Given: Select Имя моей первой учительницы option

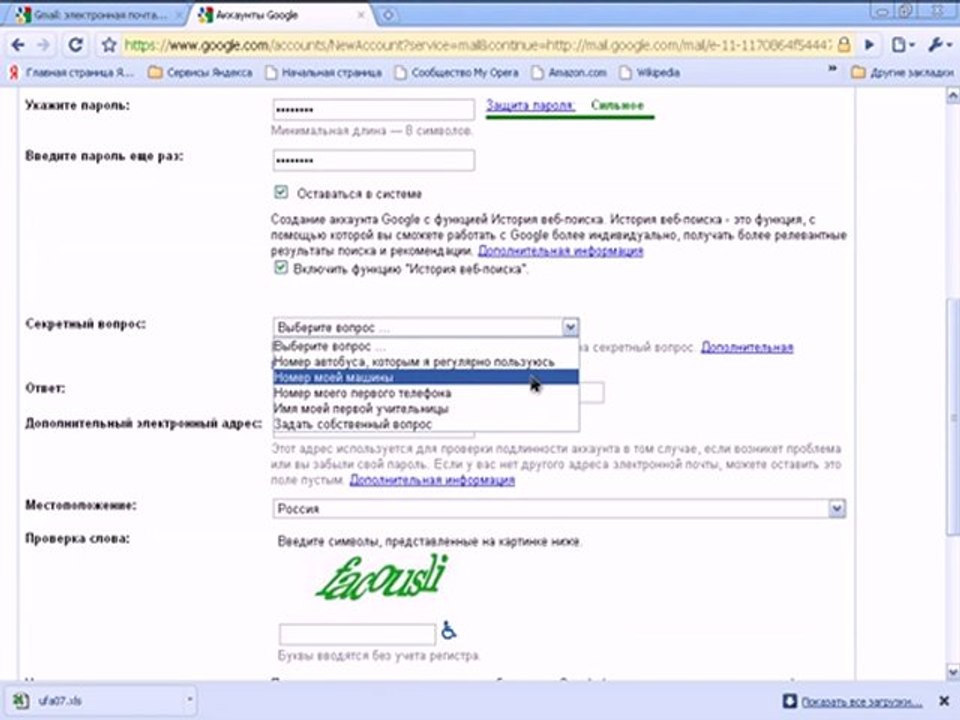Looking at the screenshot, I should click(x=426, y=408).
